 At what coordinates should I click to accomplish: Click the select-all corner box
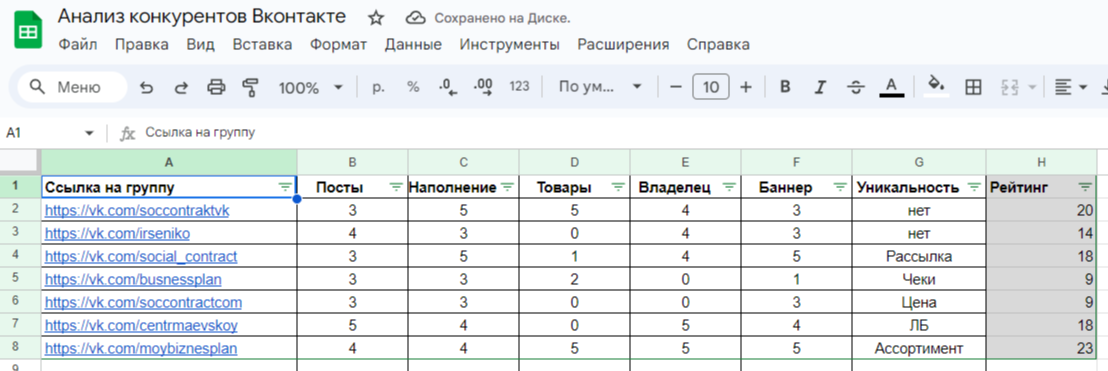pos(20,162)
